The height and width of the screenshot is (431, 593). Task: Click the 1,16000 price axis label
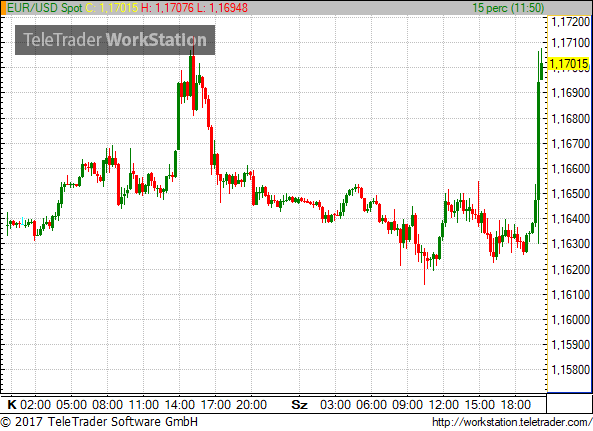pos(570,320)
